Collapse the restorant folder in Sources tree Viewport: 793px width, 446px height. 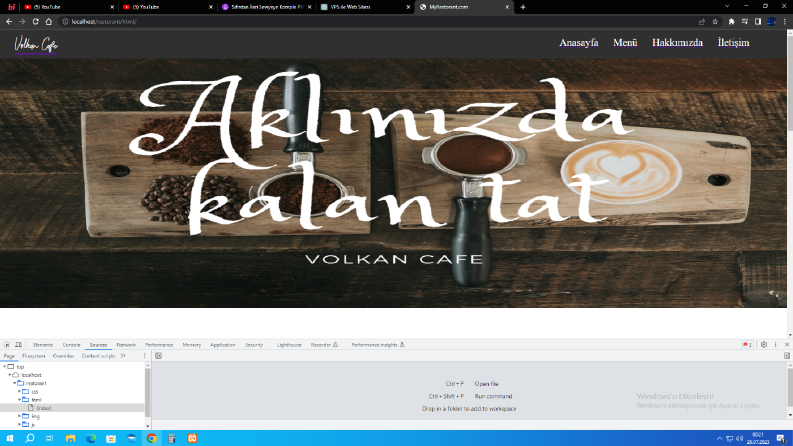(x=15, y=383)
